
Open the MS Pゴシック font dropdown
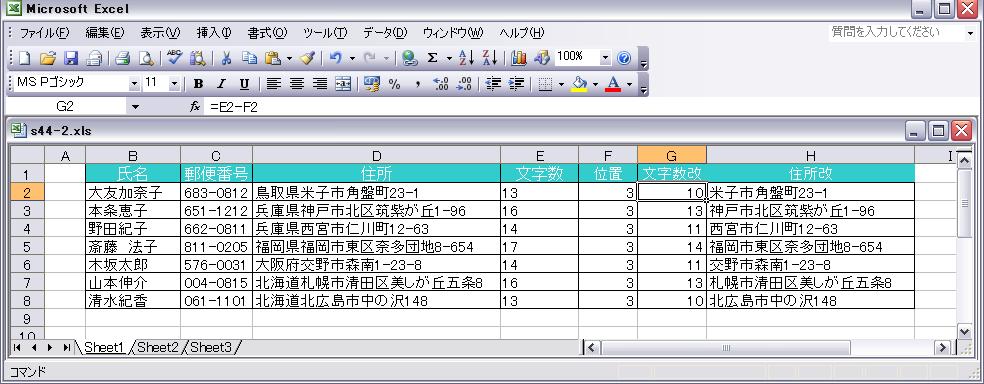point(134,83)
